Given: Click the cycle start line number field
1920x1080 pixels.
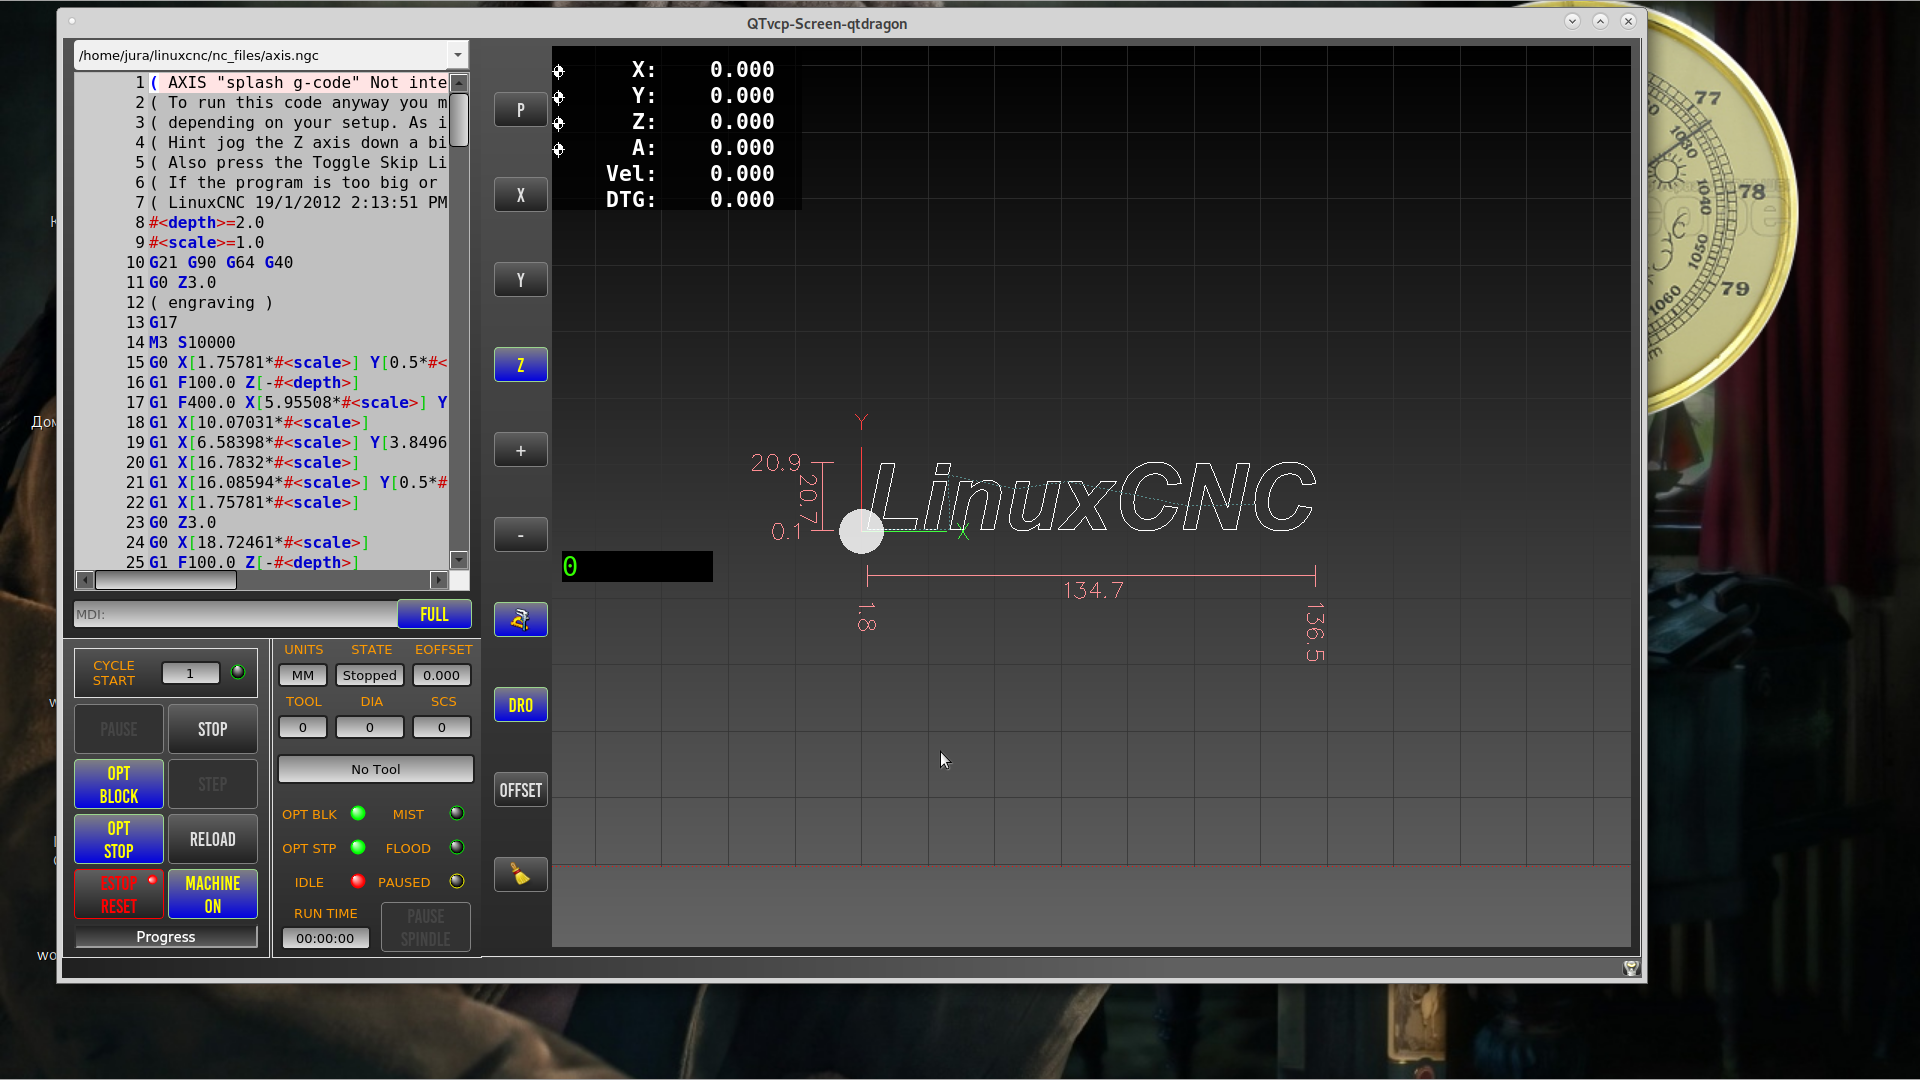Looking at the screenshot, I should coord(190,673).
